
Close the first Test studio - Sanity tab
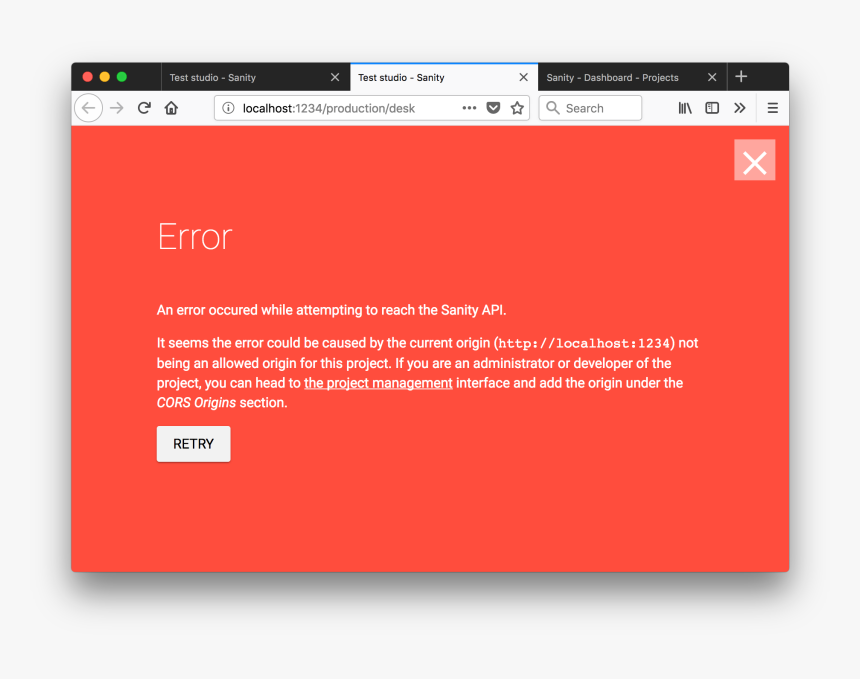[335, 77]
